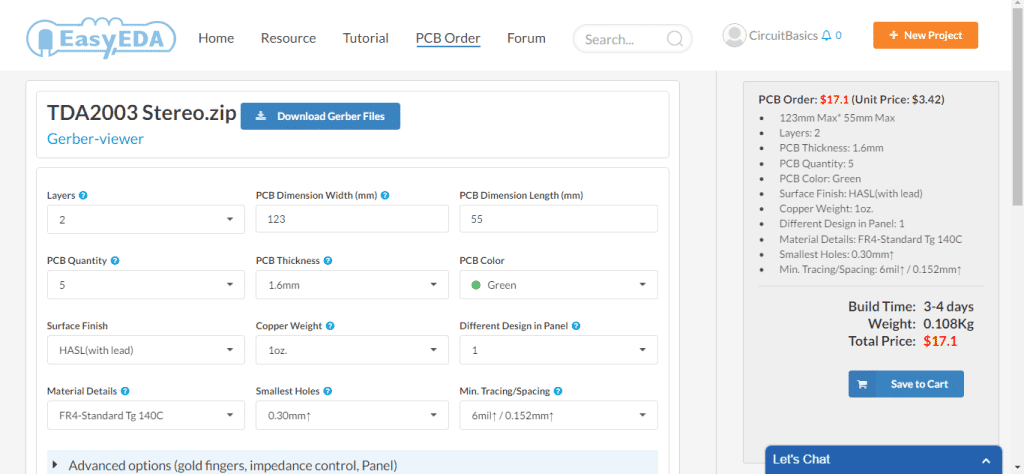The width and height of the screenshot is (1024, 474).
Task: Click the Save to Cart button
Action: click(x=906, y=384)
